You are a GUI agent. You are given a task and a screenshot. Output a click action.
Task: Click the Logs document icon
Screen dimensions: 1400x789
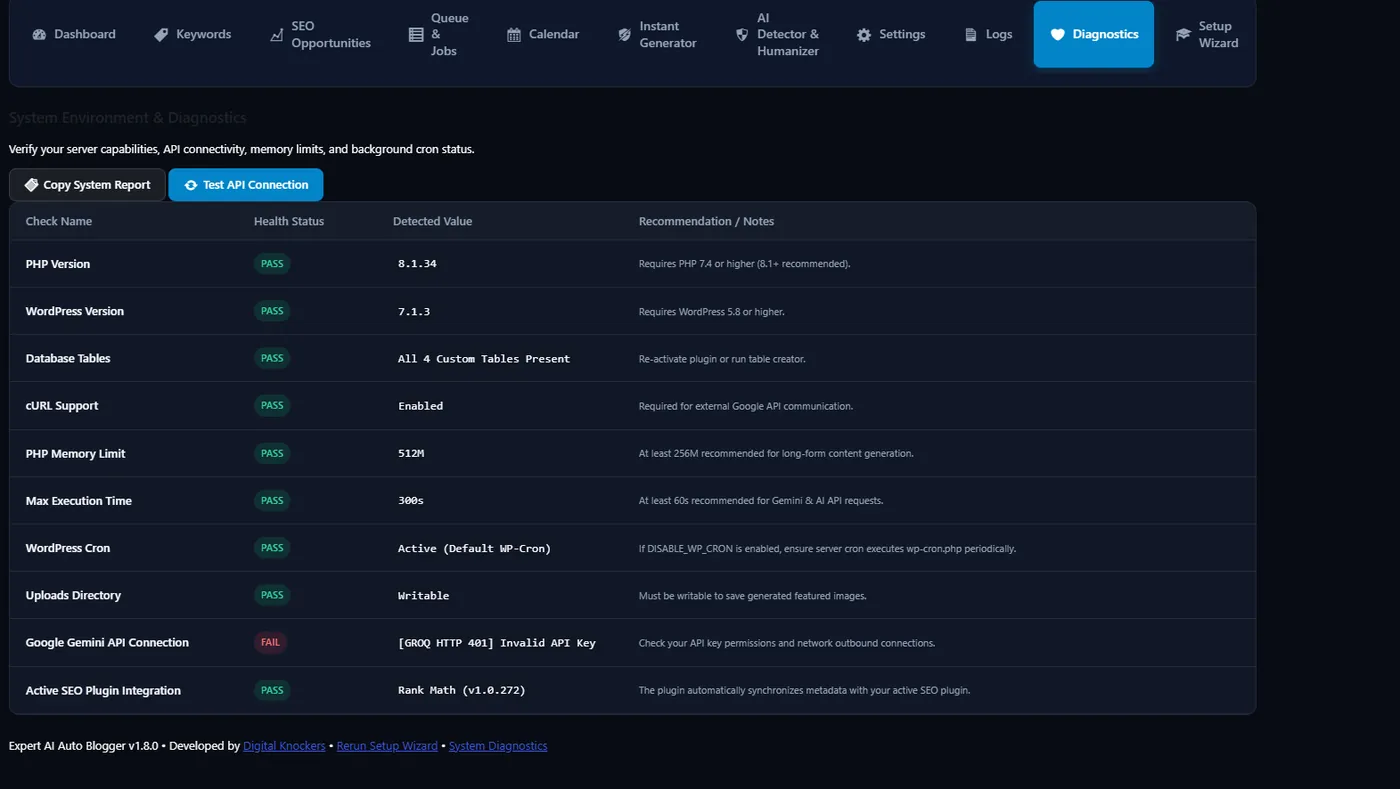pos(971,35)
